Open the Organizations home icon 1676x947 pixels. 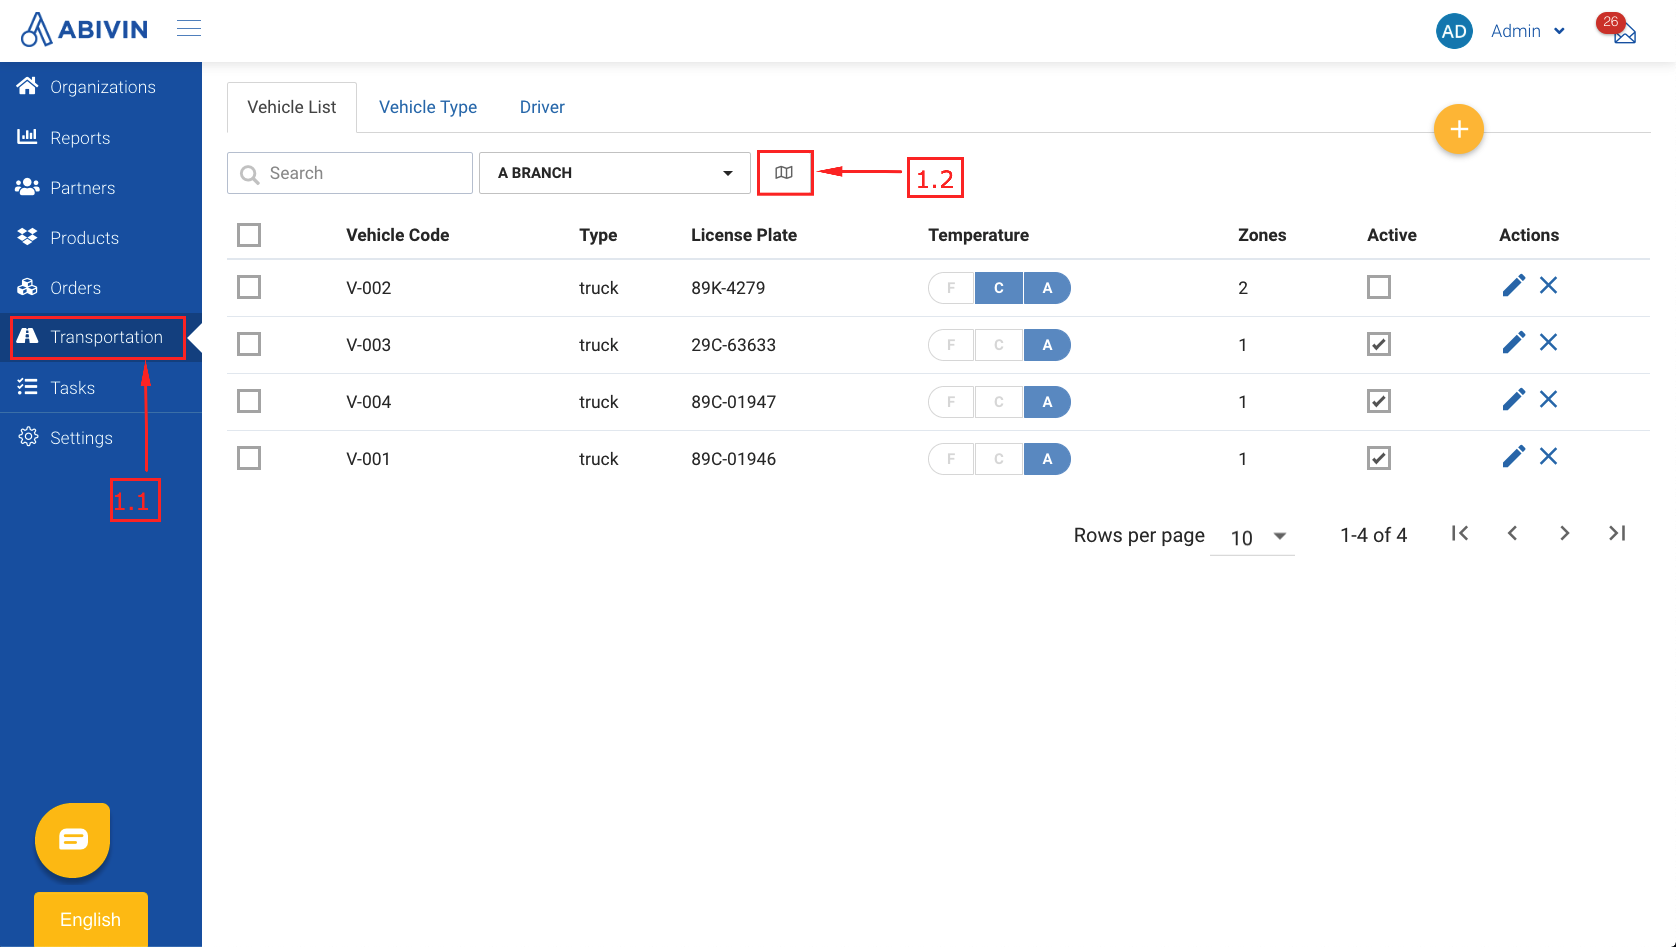[x=27, y=86]
